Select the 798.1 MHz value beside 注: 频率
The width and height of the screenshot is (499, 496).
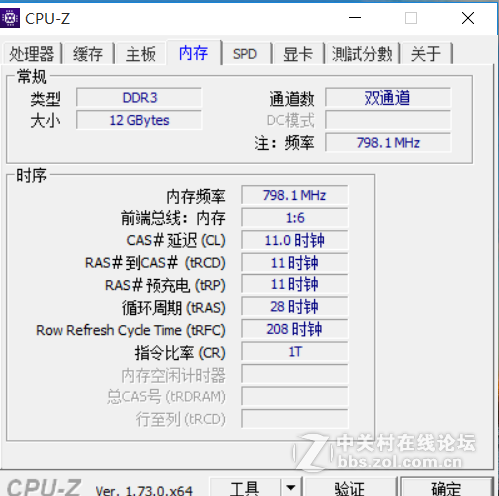pos(388,143)
